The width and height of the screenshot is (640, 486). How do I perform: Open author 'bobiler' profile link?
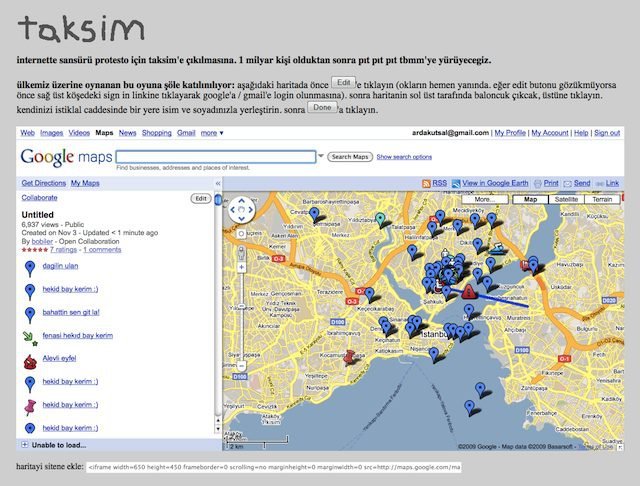coord(42,241)
